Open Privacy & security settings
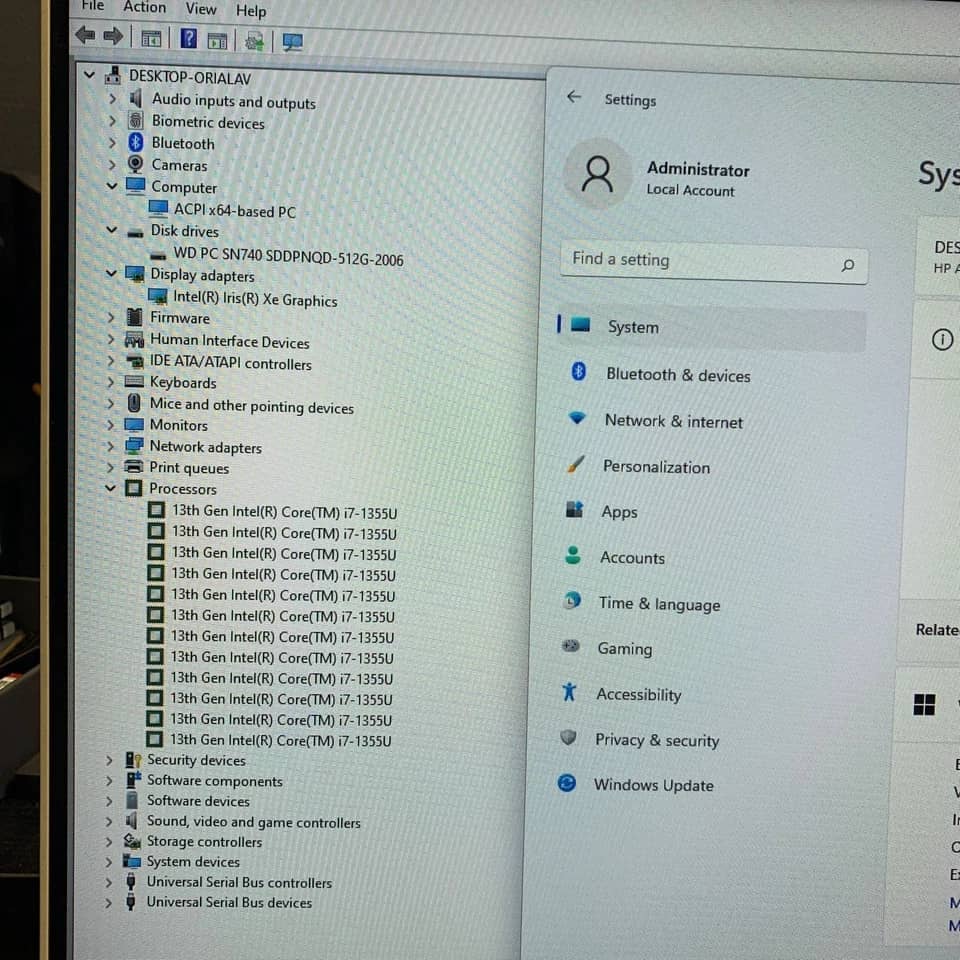 (x=657, y=740)
